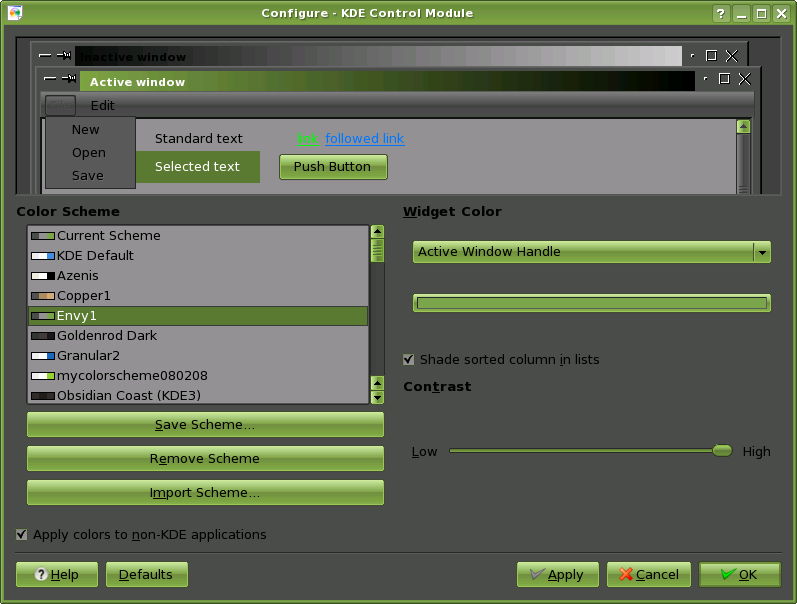Click the Inactive window title bar preview
Screen dimensions: 797x604
(x=379, y=56)
